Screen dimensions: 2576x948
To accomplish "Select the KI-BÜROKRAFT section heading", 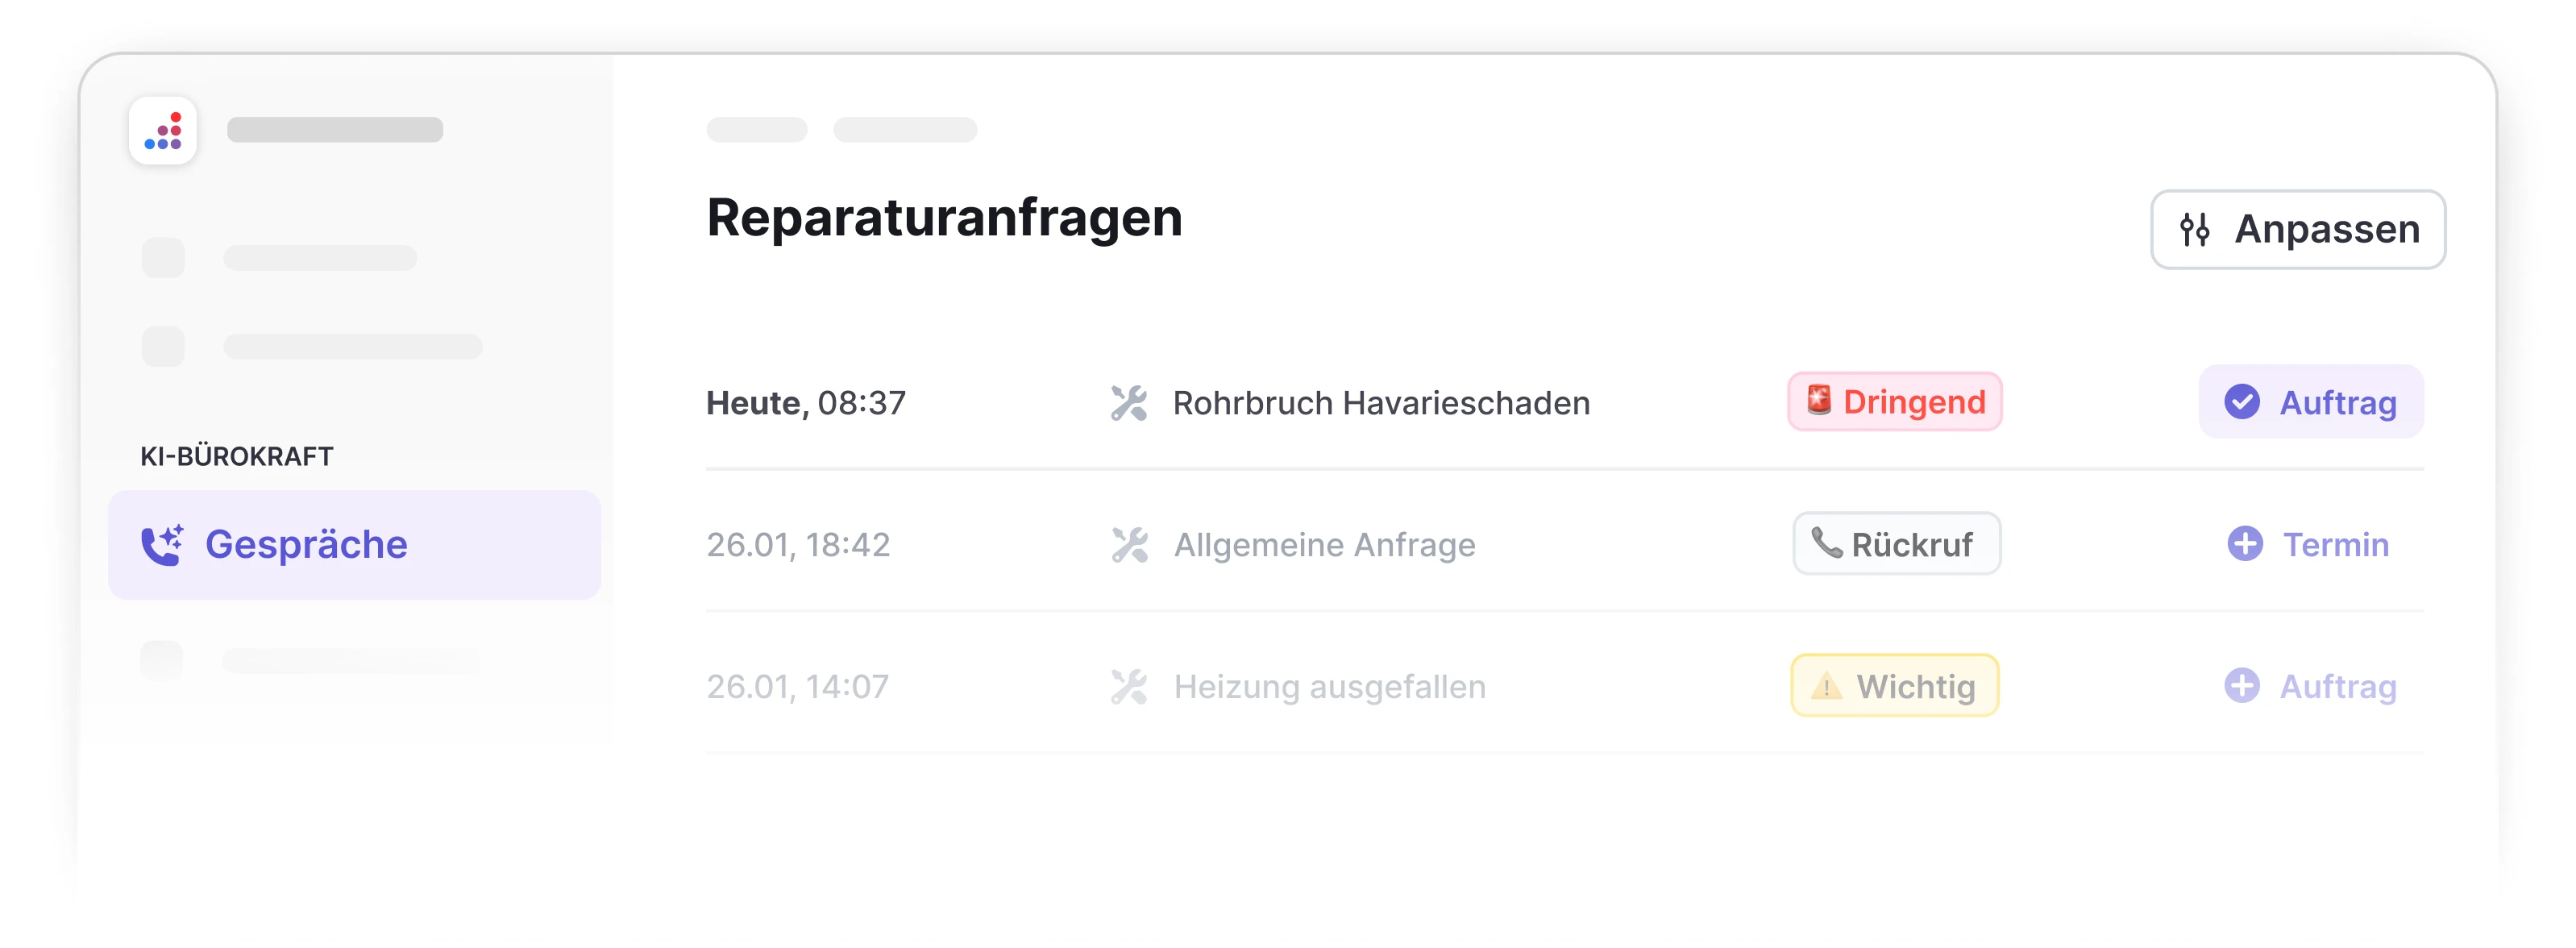I will (x=236, y=456).
